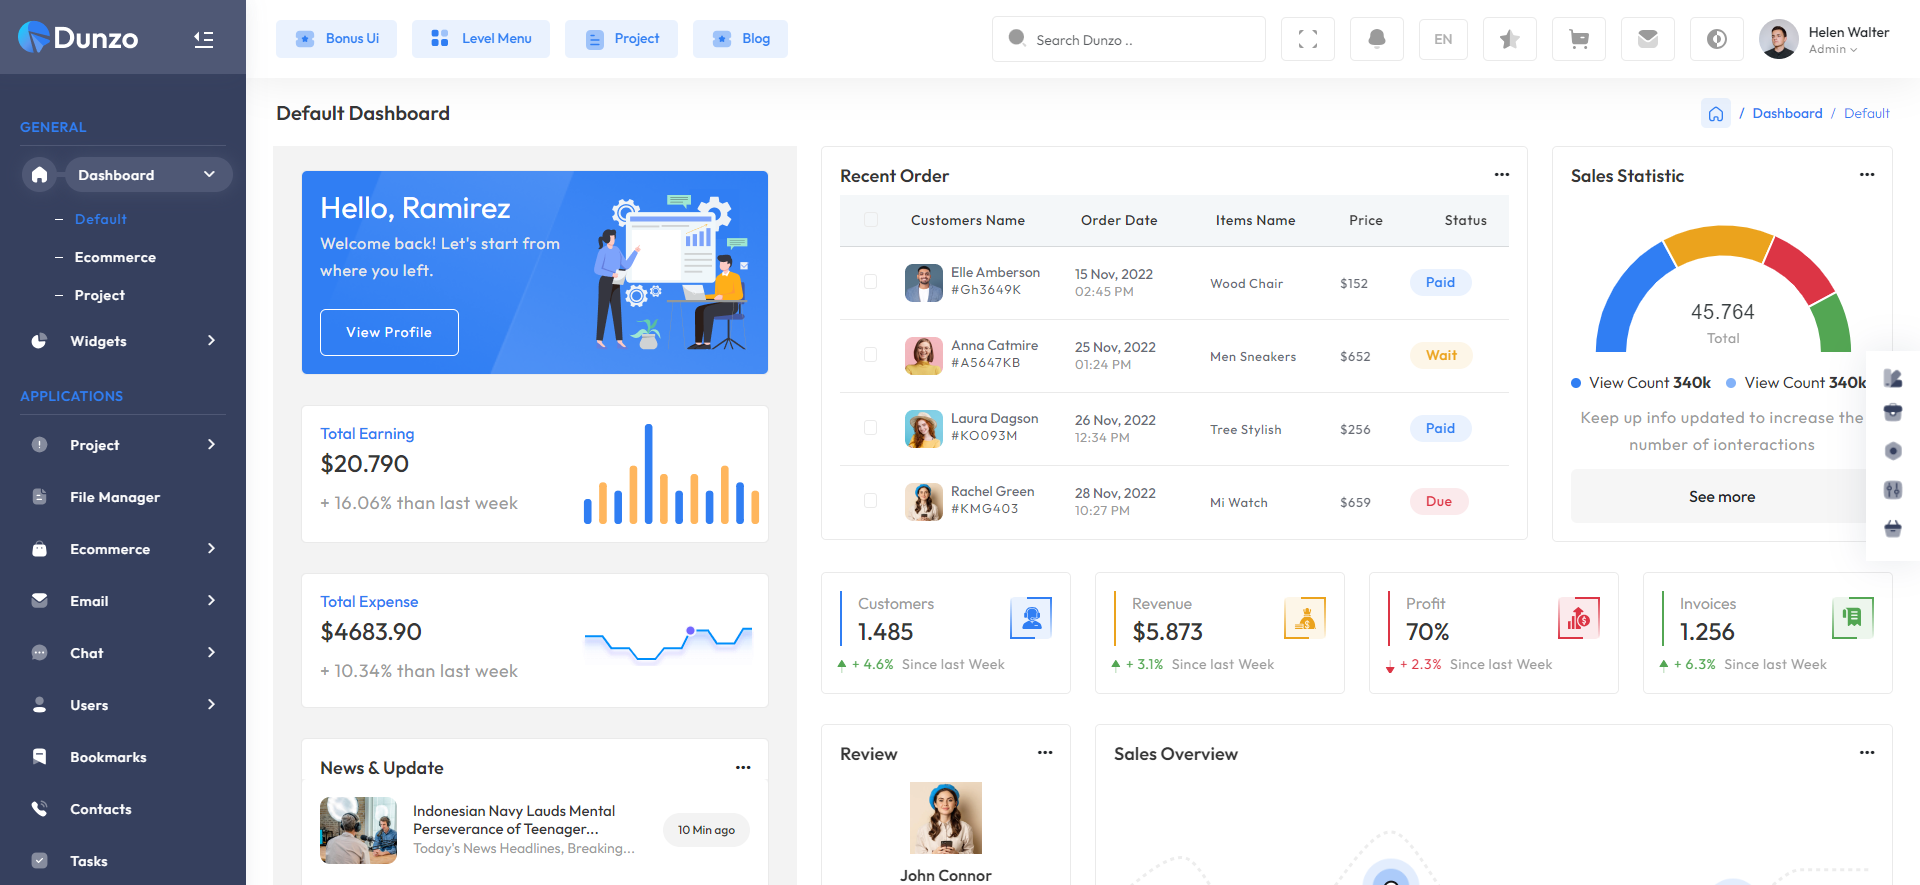Open the Level Menu tab

[481, 39]
